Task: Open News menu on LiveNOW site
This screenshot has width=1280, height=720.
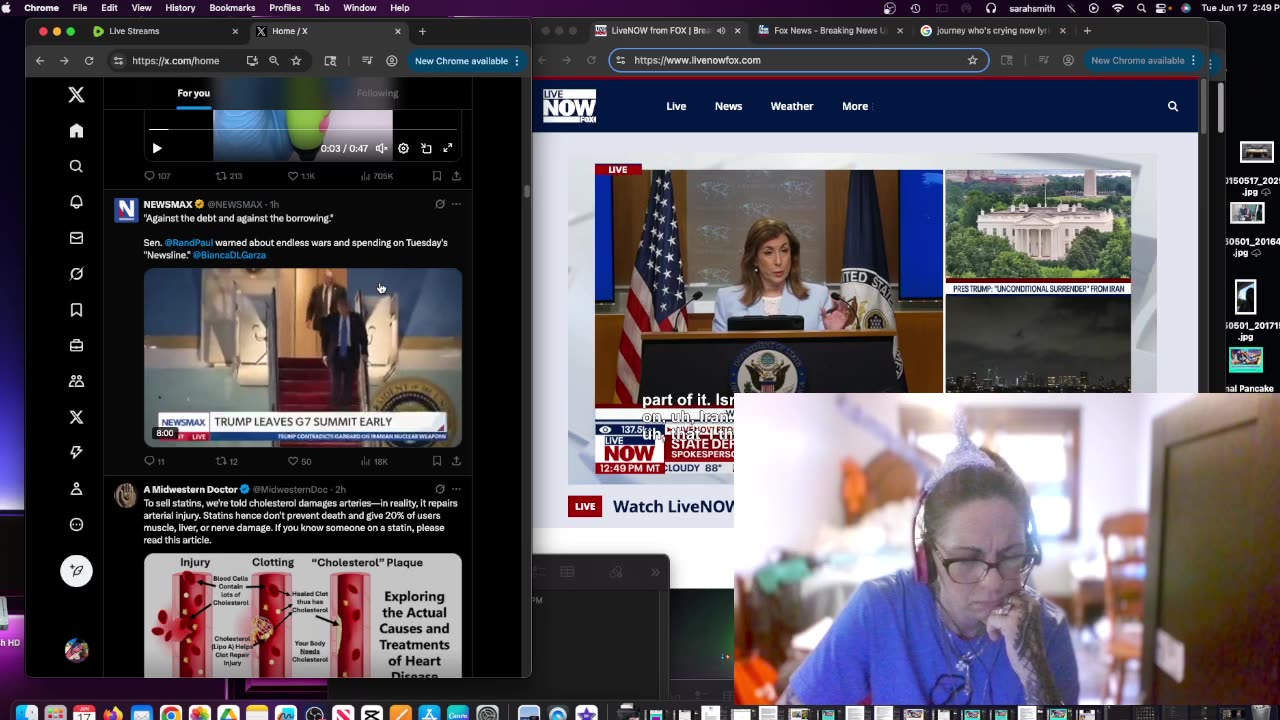Action: [x=728, y=106]
